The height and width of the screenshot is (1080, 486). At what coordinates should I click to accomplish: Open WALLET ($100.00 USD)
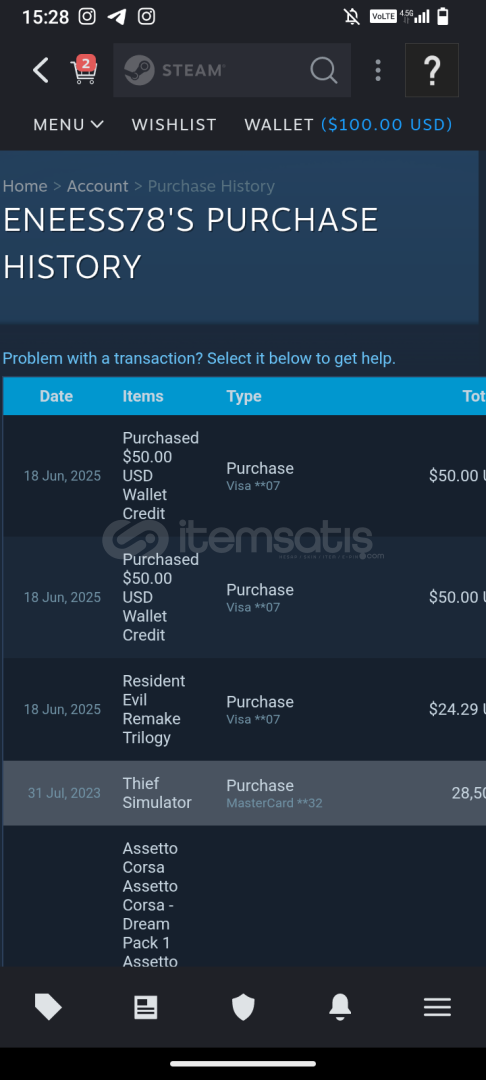pos(348,125)
